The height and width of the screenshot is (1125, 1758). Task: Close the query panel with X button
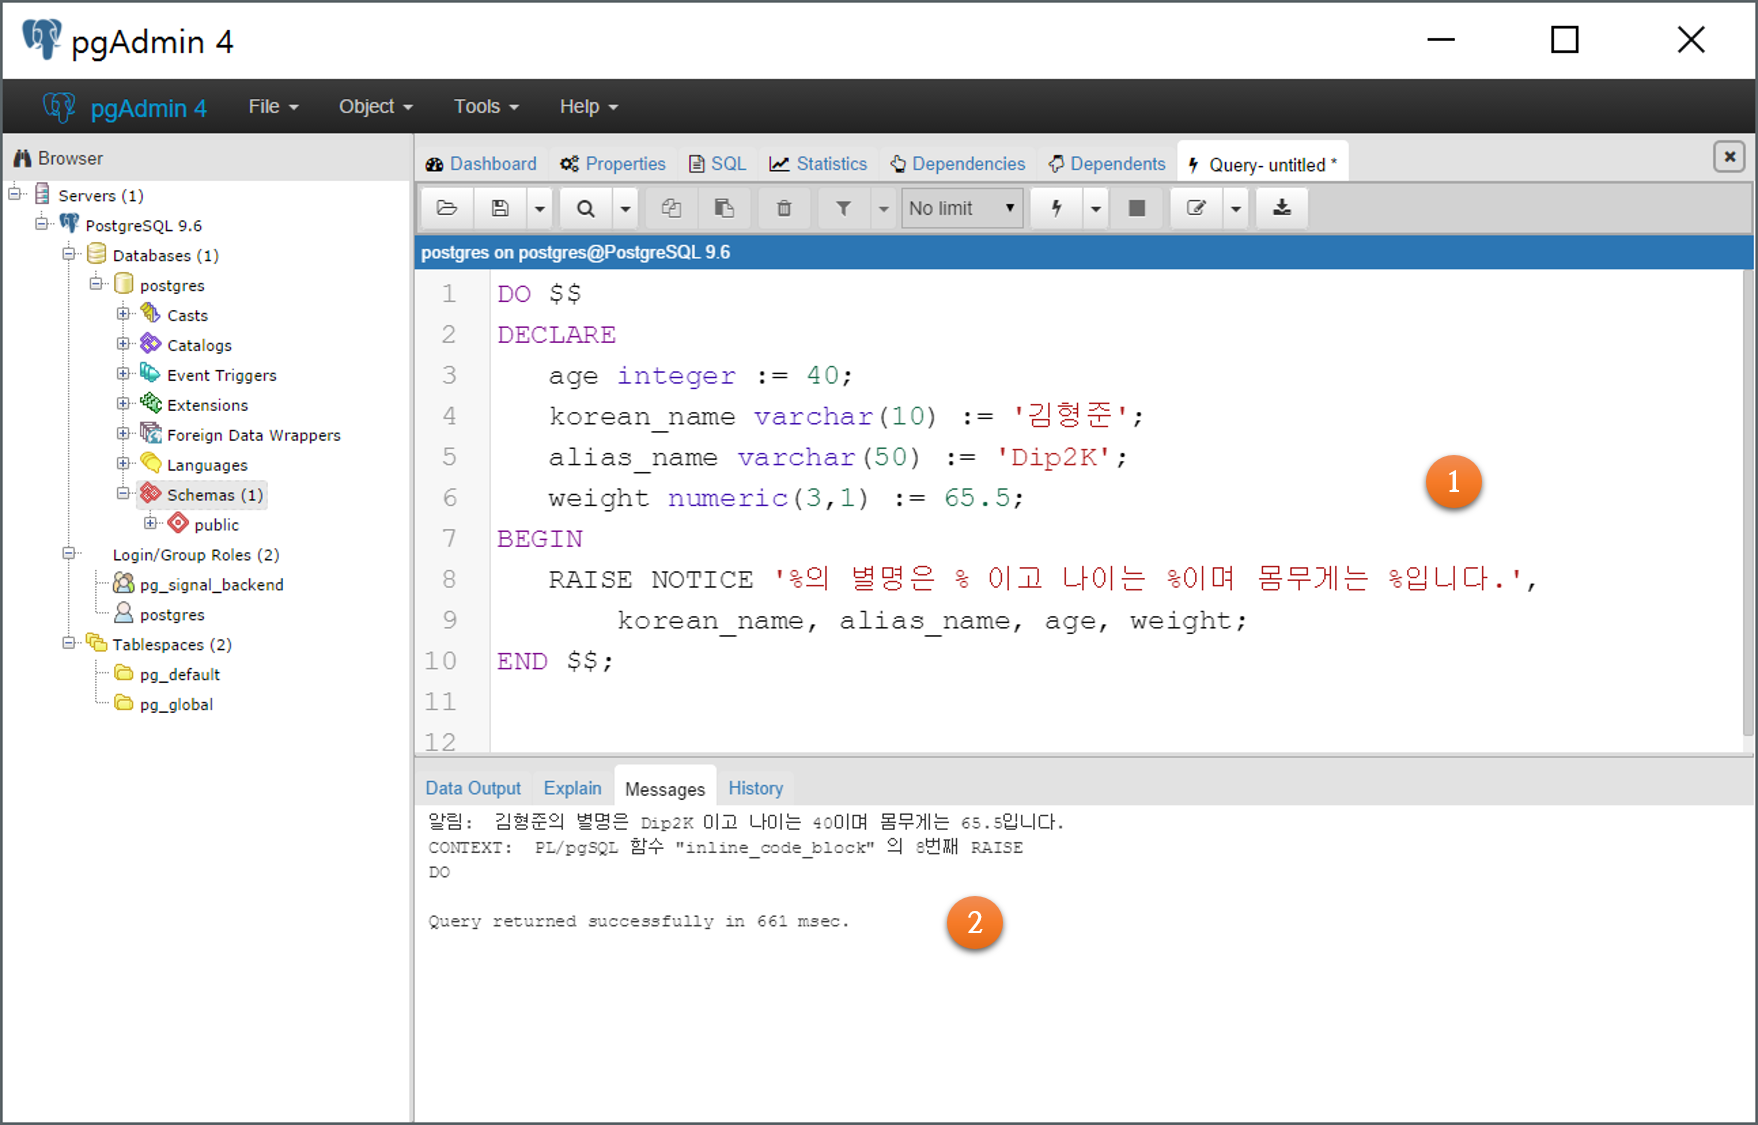(x=1729, y=157)
